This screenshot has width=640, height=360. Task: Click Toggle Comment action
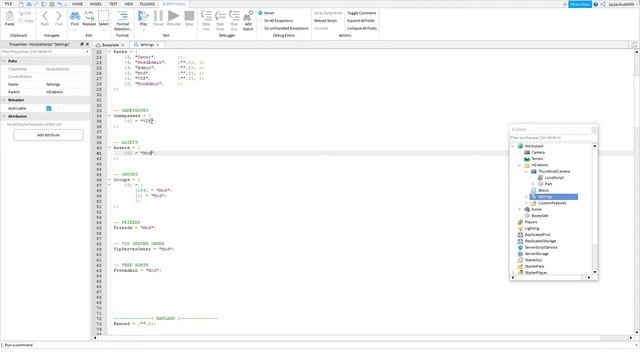point(361,13)
